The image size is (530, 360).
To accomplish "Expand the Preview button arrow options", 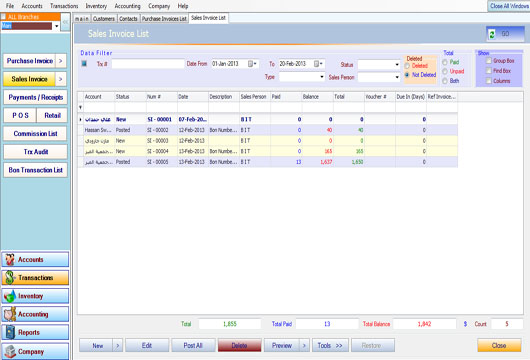I will point(304,346).
